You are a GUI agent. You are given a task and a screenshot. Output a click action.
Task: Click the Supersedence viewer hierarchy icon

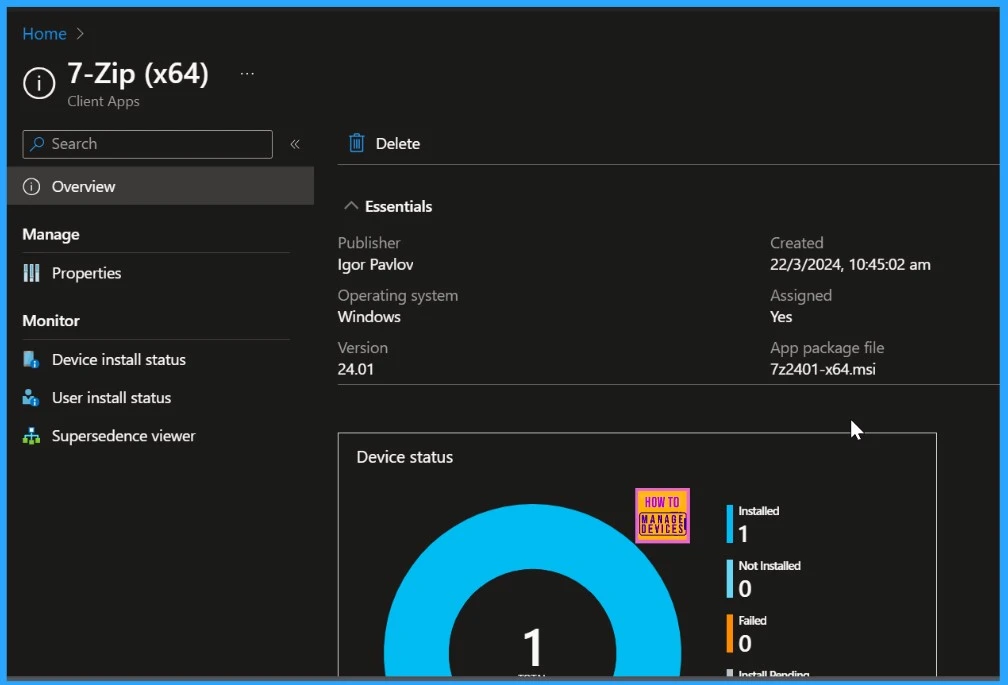(x=31, y=436)
